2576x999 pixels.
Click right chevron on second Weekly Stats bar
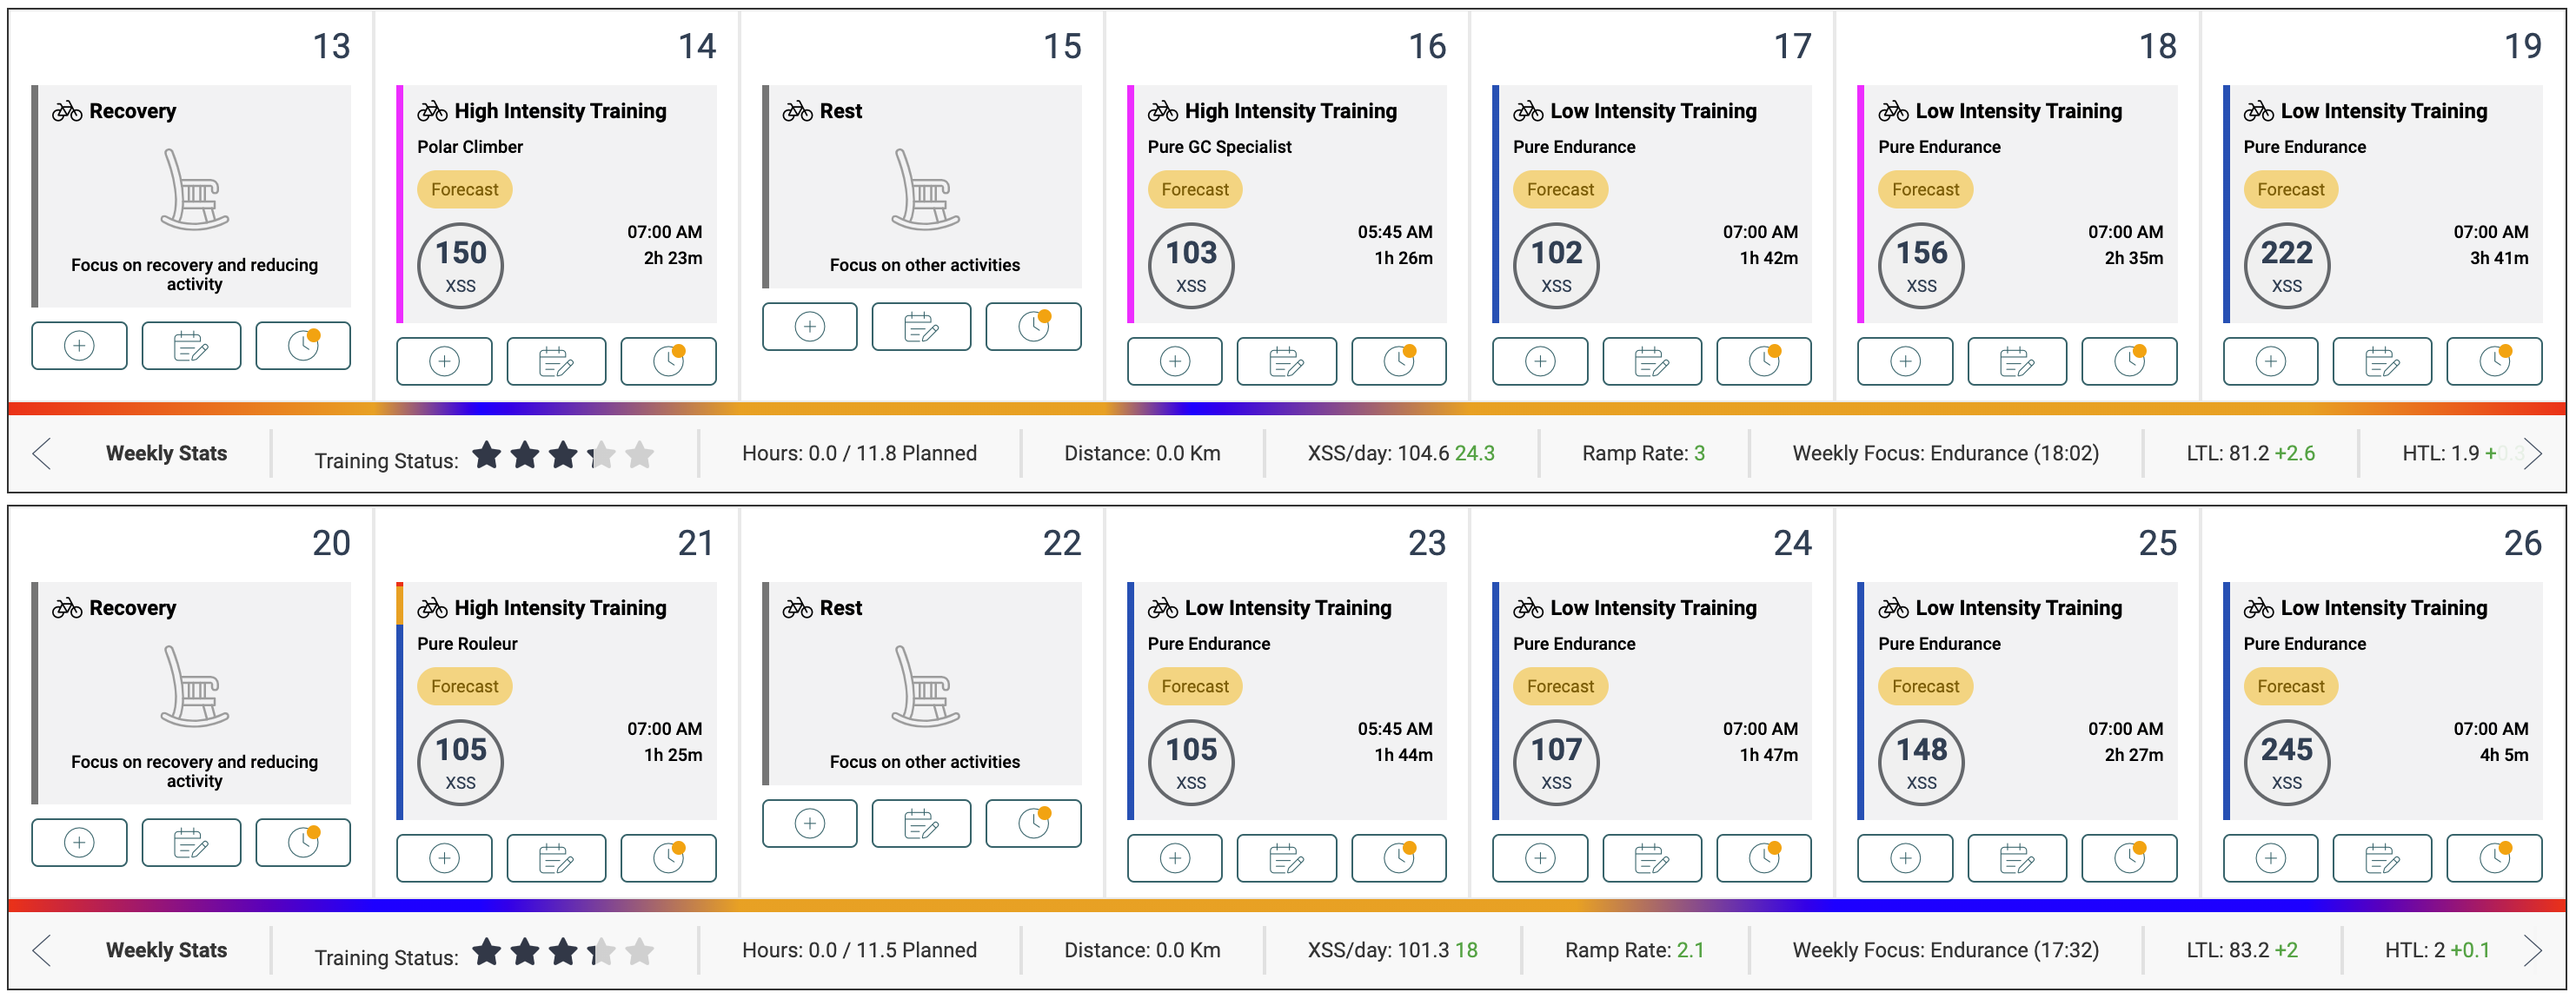(x=2532, y=951)
